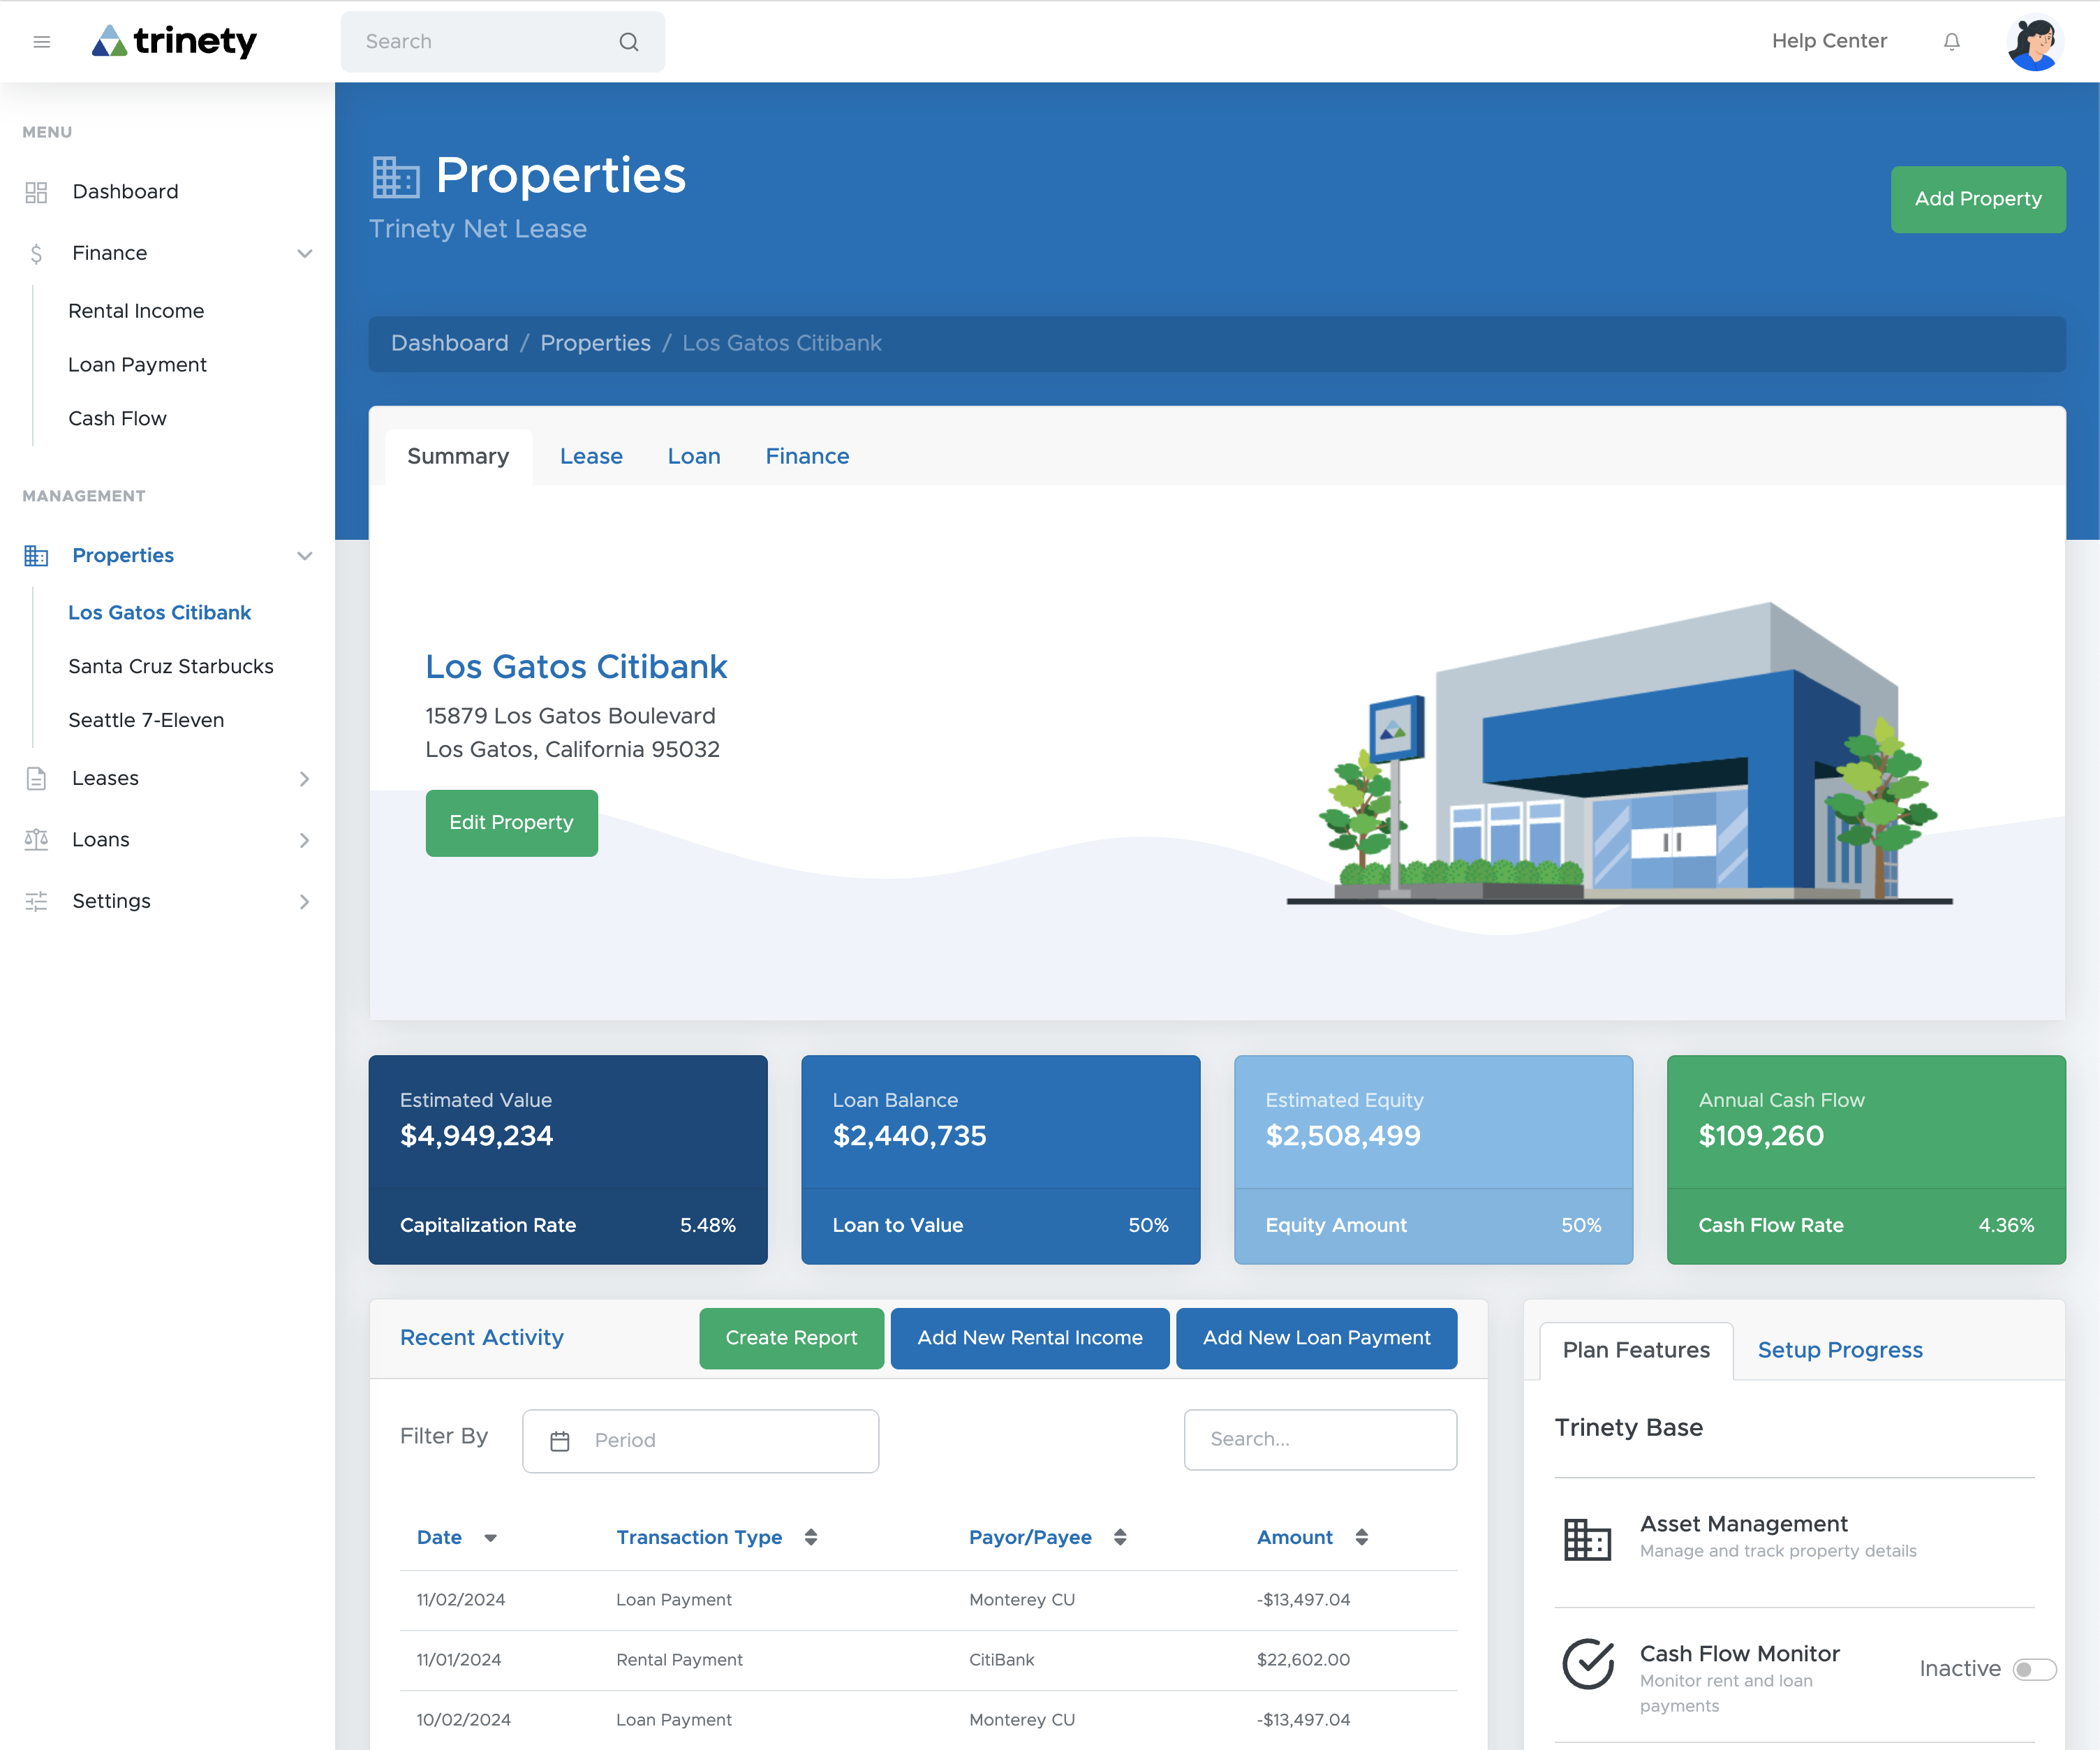
Task: Click the notification bell
Action: 1951,41
